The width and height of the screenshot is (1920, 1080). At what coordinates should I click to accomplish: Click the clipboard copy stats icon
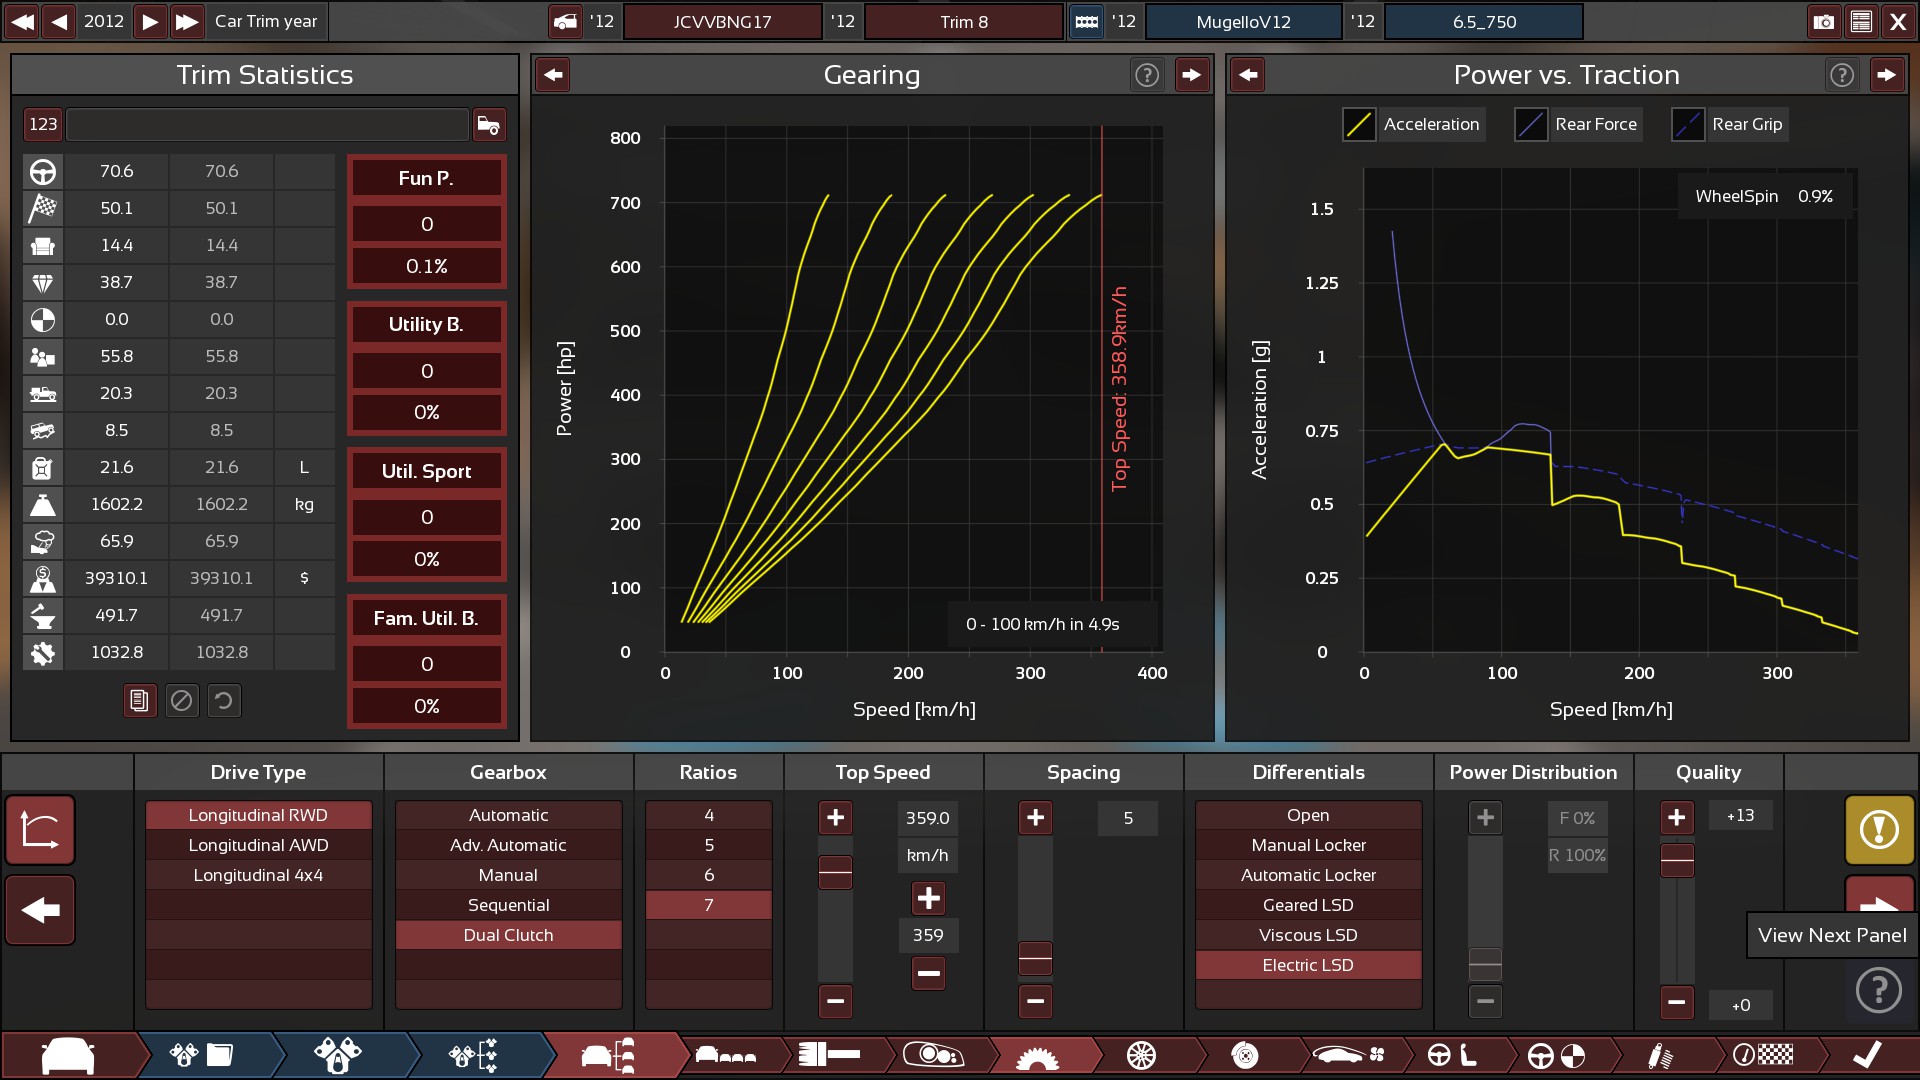(x=139, y=700)
